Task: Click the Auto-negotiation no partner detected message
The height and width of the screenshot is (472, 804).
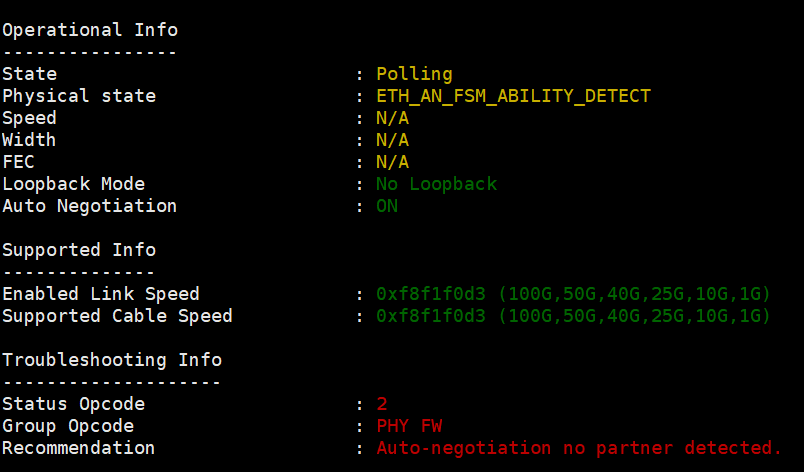Action: pos(579,448)
